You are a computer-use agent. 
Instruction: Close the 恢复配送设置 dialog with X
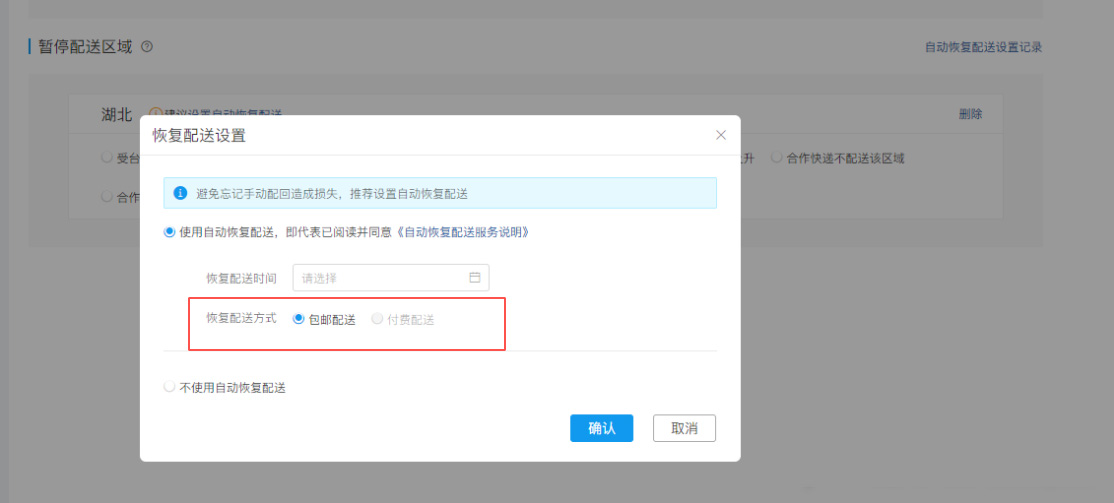click(720, 135)
